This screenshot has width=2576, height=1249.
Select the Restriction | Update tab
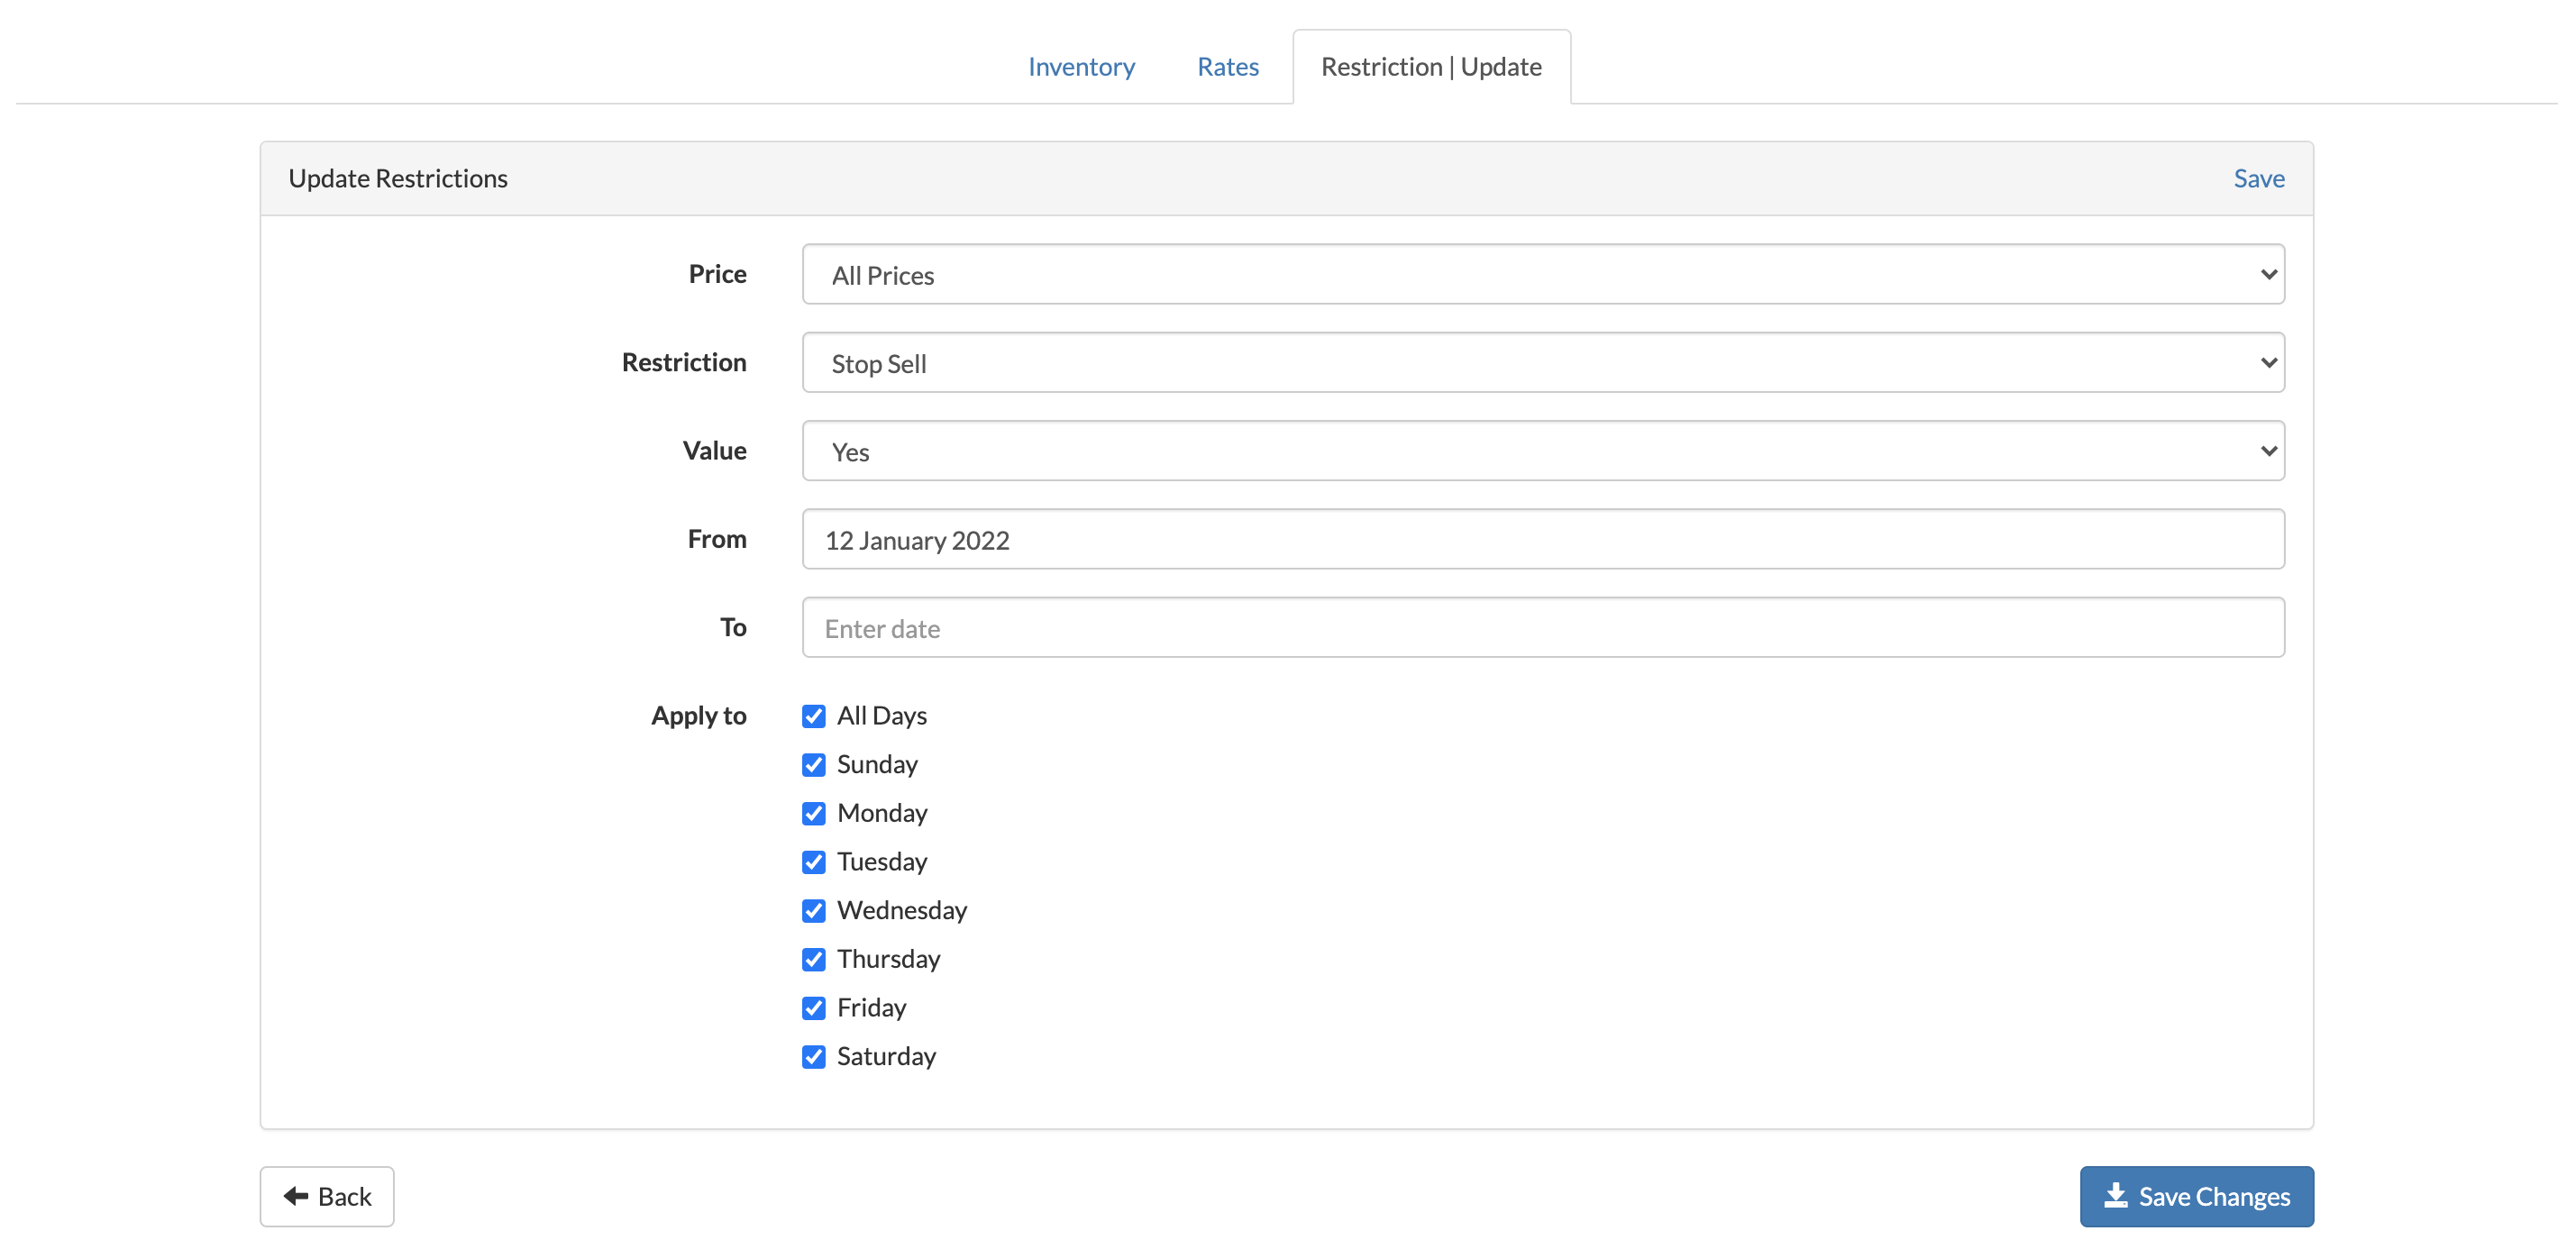pyautogui.click(x=1430, y=67)
